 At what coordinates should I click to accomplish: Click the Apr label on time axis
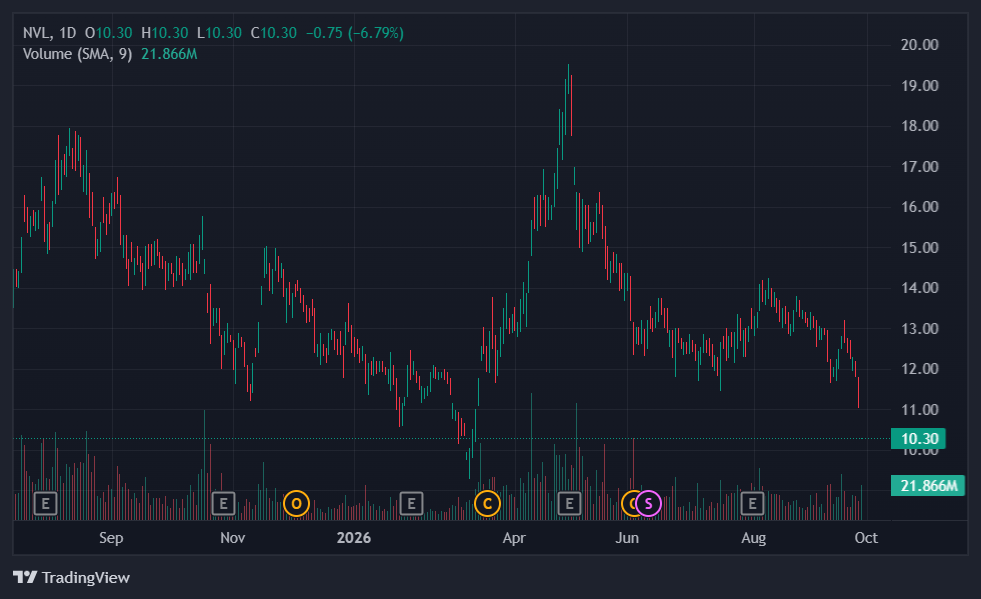click(514, 538)
